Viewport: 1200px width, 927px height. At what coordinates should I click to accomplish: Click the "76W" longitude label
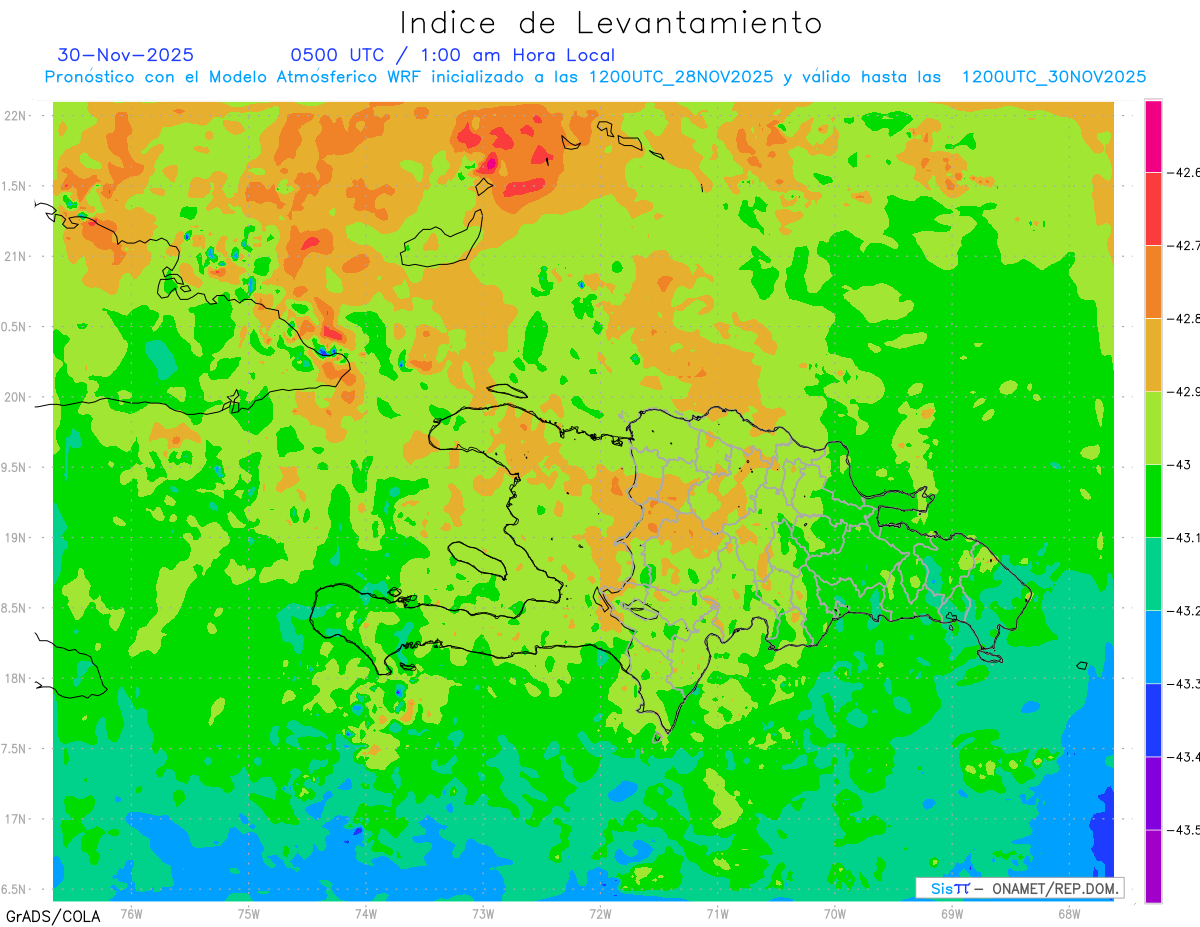click(131, 912)
